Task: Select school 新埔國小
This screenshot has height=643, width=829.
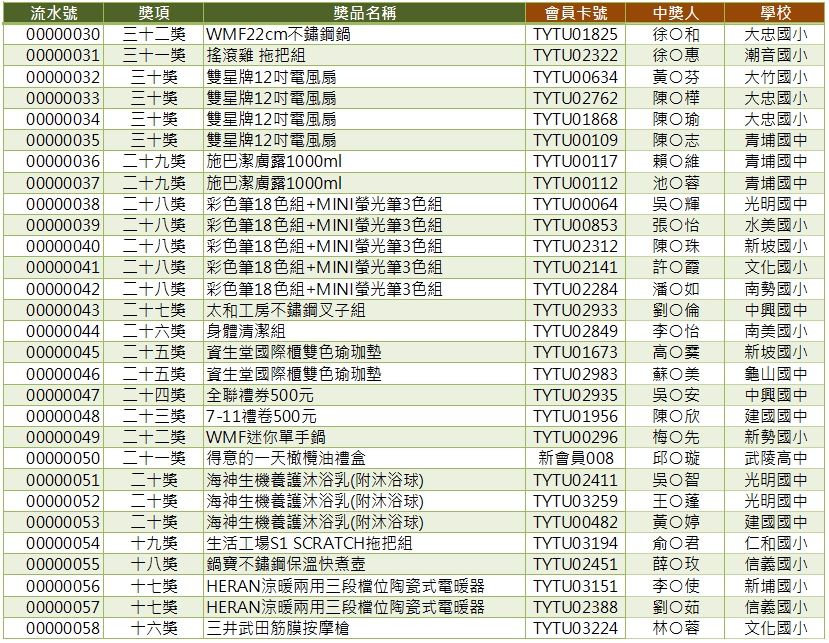Action: coord(776,586)
